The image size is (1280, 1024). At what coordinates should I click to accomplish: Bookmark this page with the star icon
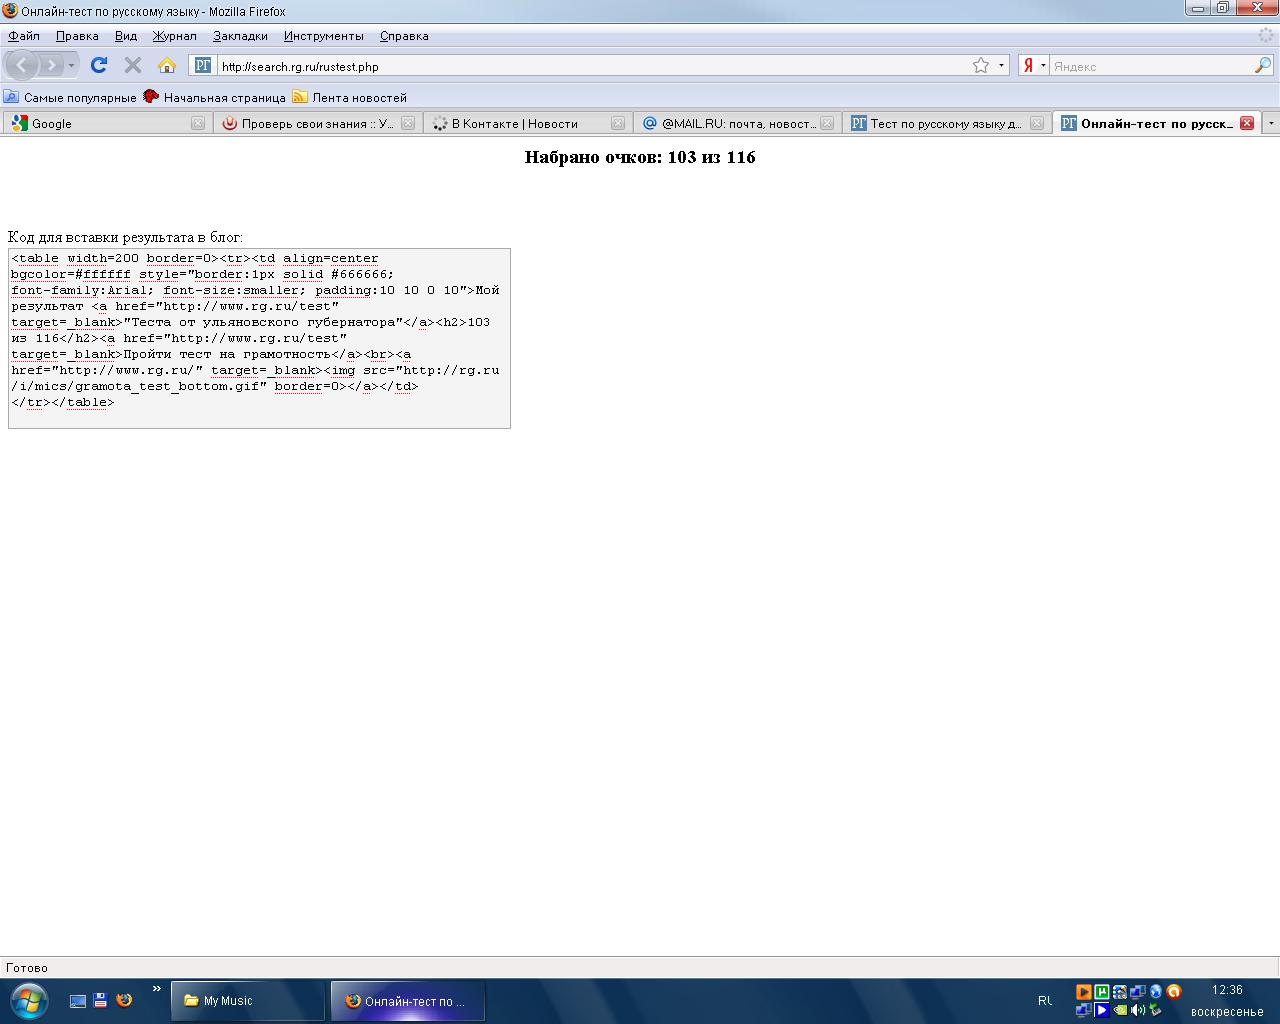(x=981, y=66)
